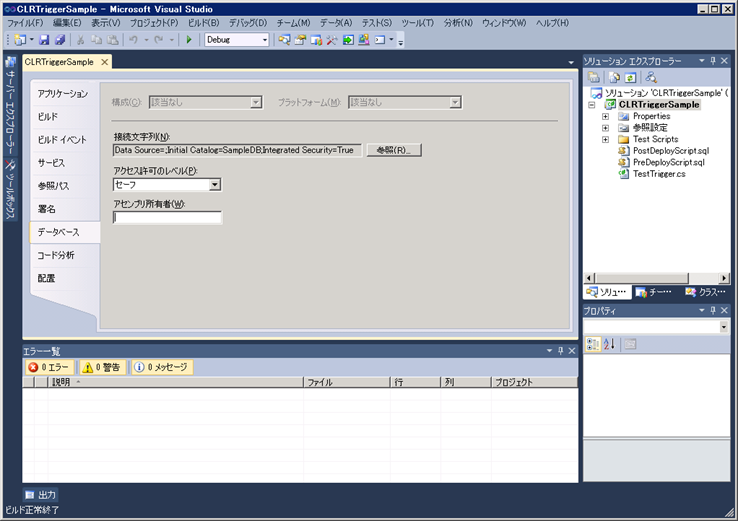Viewport: 738px width, 521px height.
Task: Select TestTrigger.cs in Solution Explorer
Action: point(659,174)
